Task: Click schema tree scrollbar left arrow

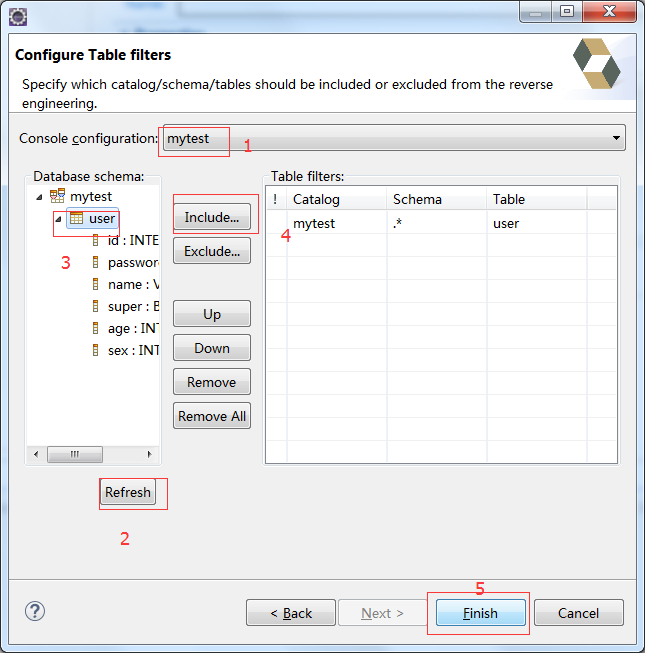Action: point(36,454)
